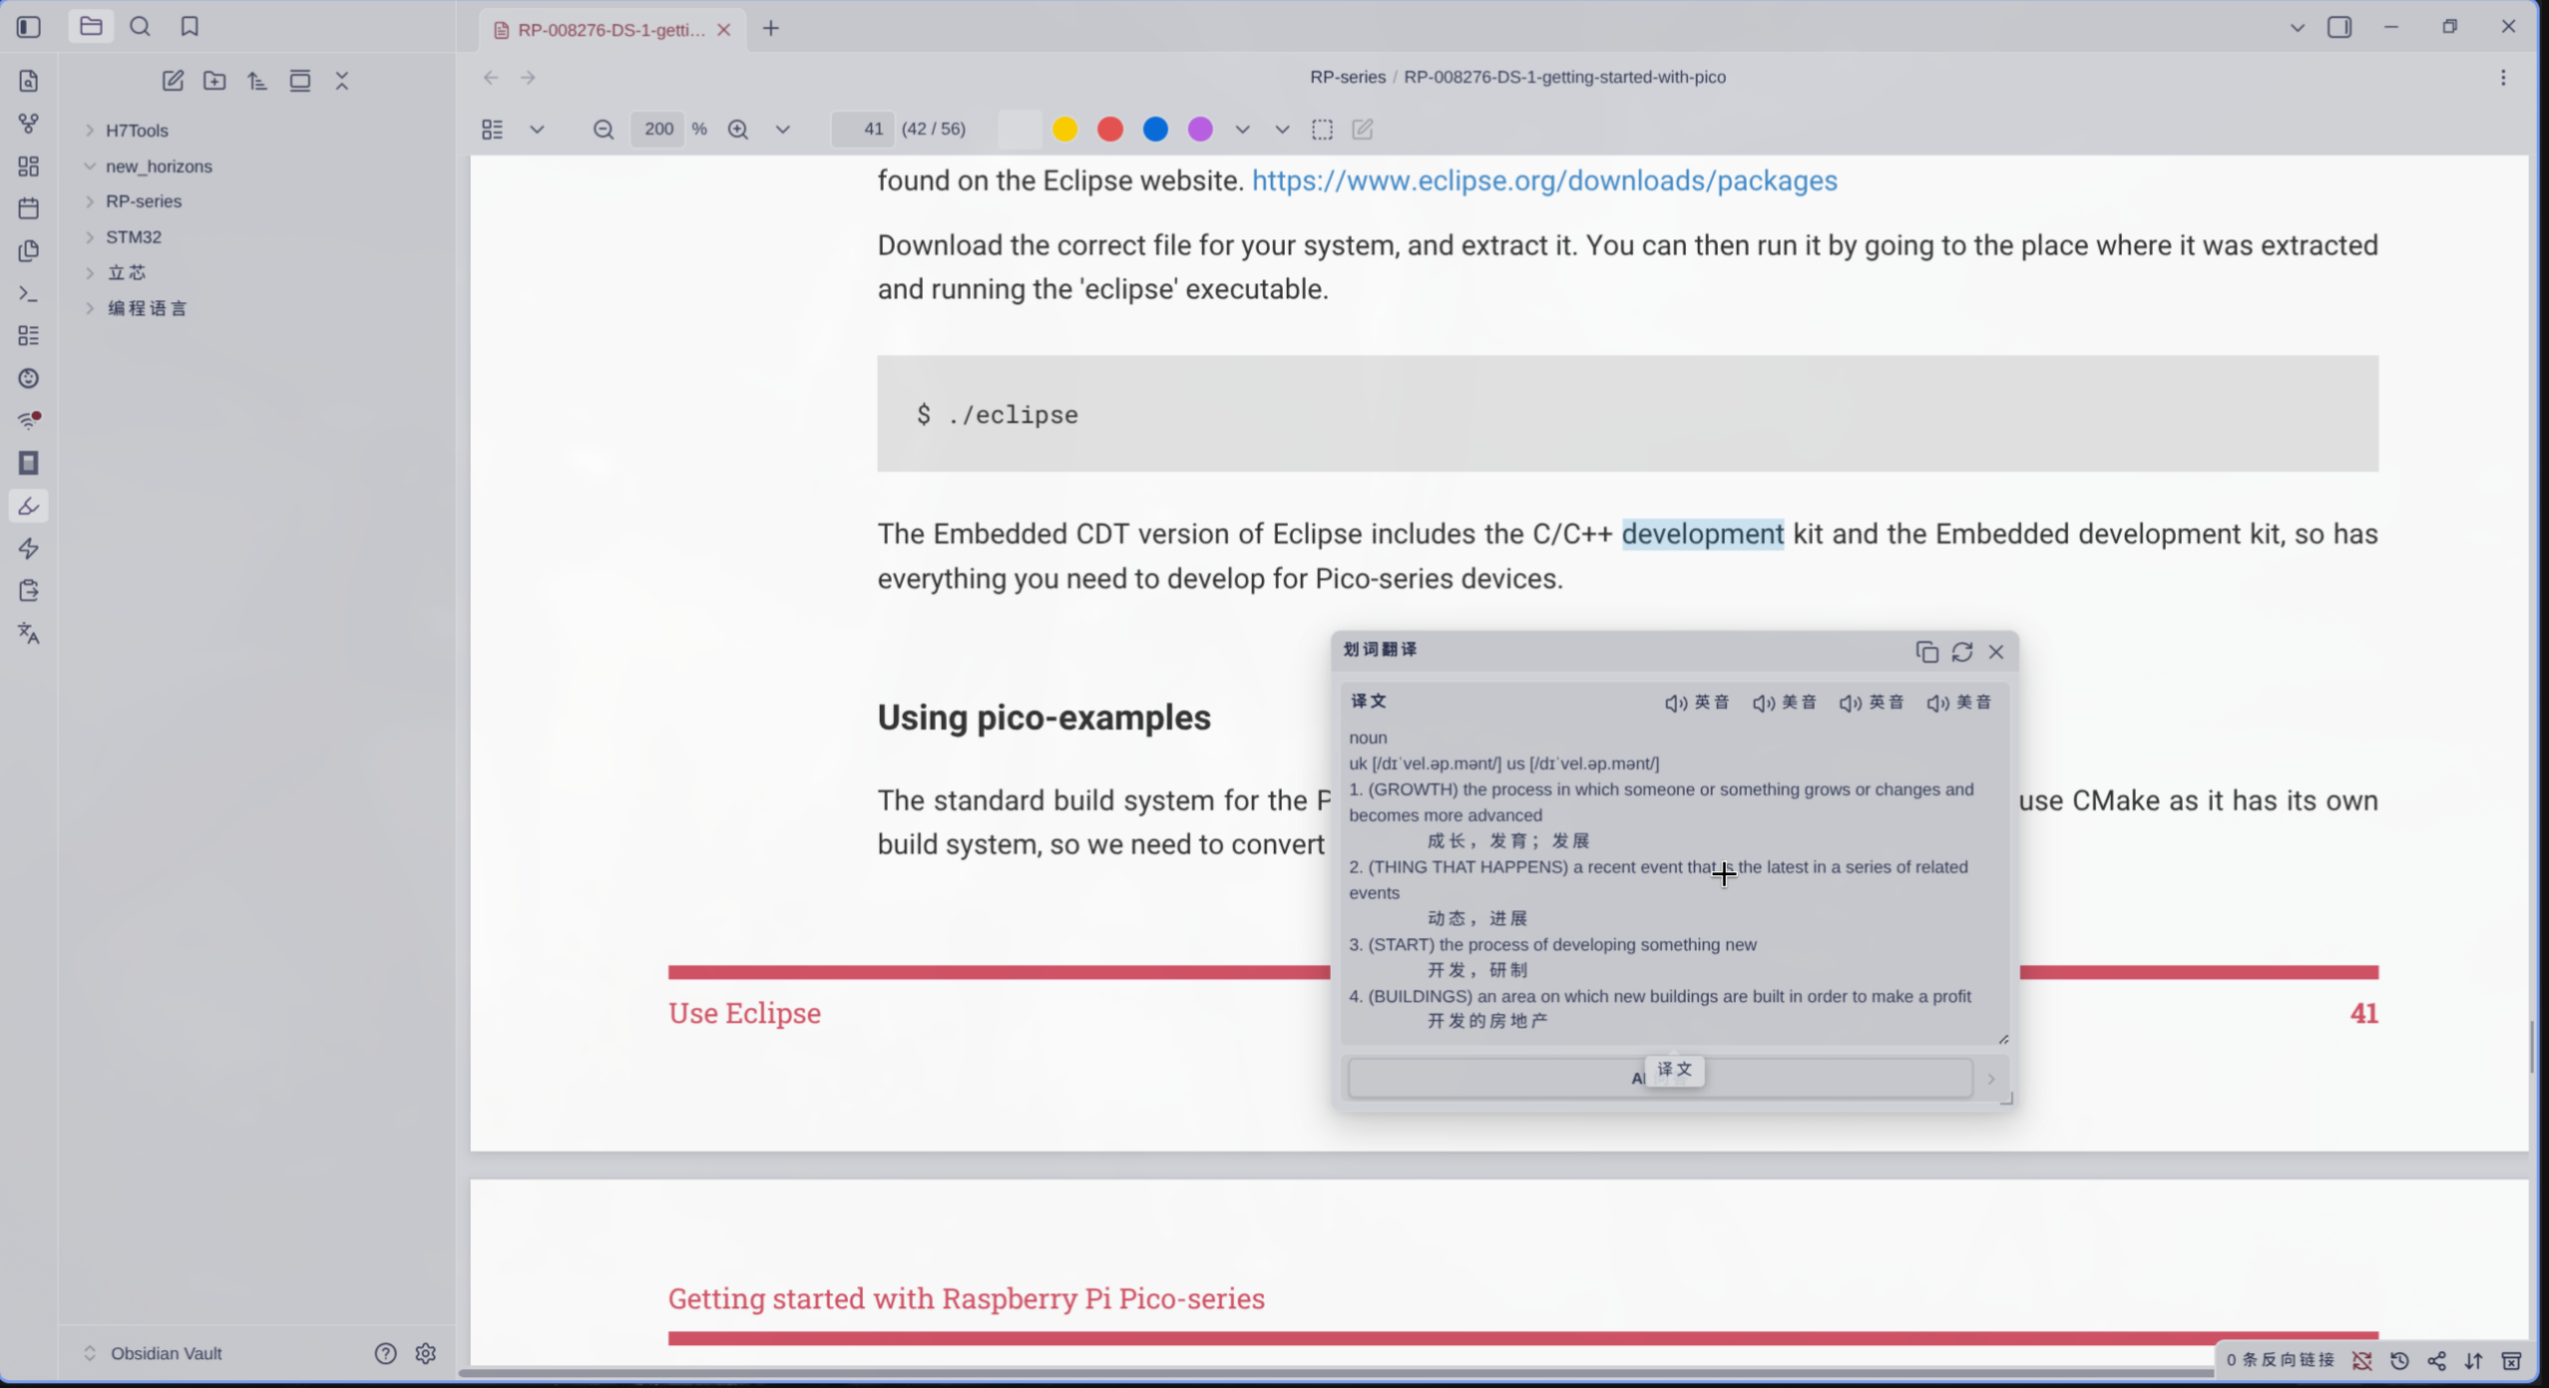The height and width of the screenshot is (1388, 2549).
Task: Close the 划词翻译 translation popup
Action: (1996, 652)
